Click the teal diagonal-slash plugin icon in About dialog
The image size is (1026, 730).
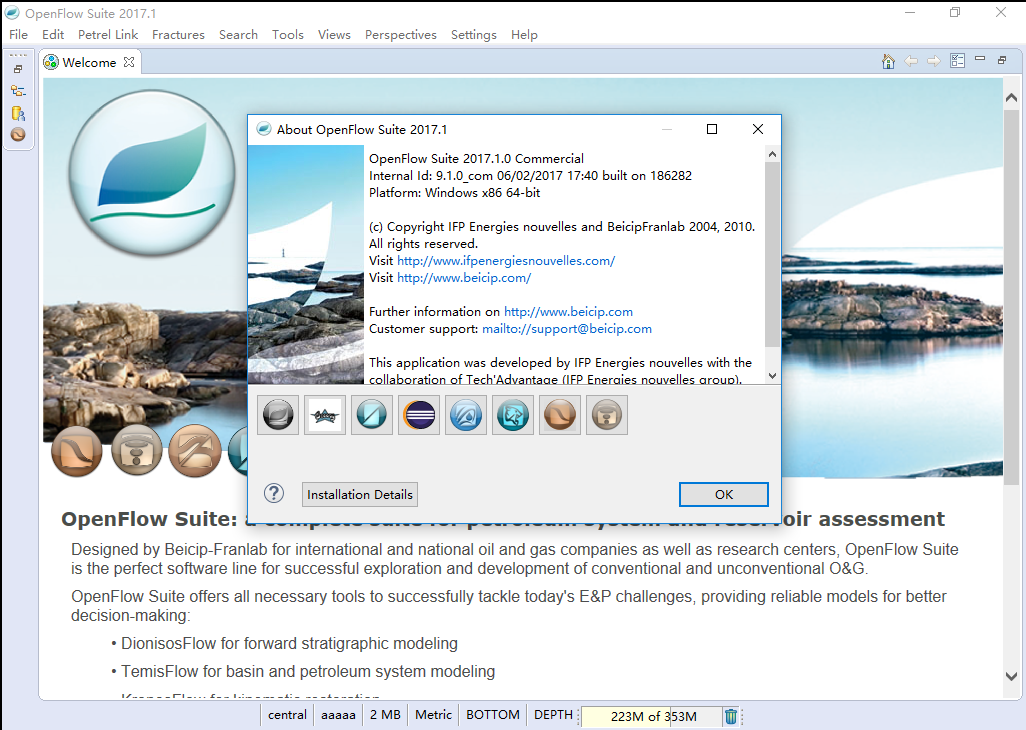(x=372, y=415)
